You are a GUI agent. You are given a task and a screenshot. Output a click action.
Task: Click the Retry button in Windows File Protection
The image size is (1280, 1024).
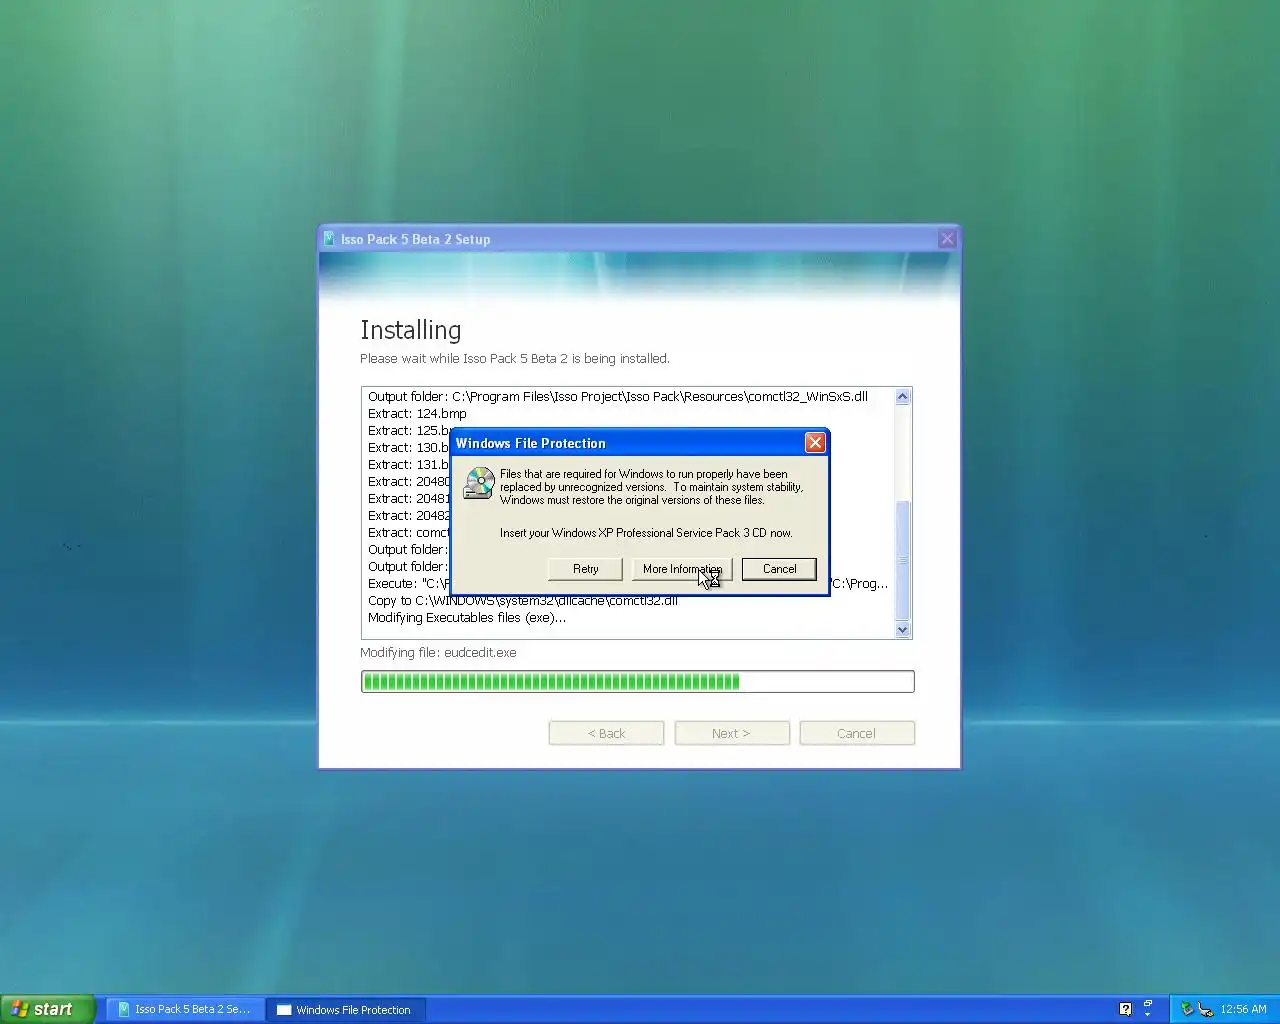585,569
